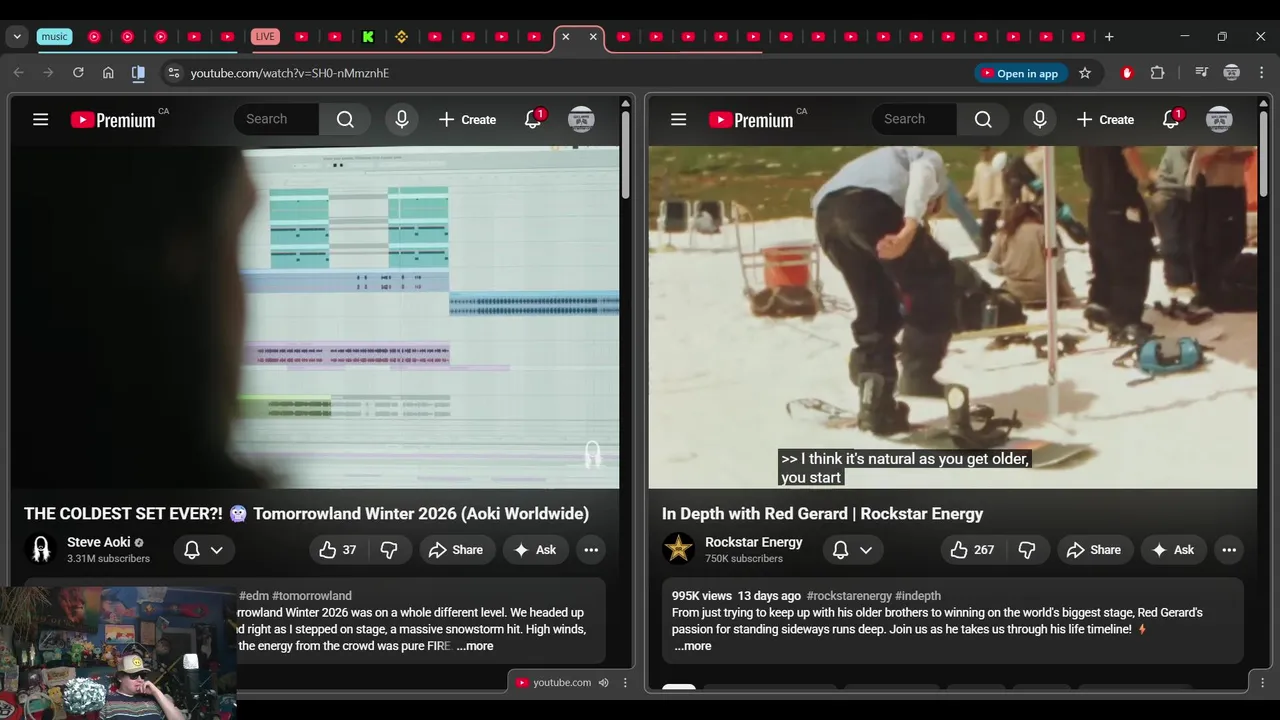This screenshot has width=1280, height=720.
Task: Click the left pane vertical scrollbar
Action: [x=625, y=155]
